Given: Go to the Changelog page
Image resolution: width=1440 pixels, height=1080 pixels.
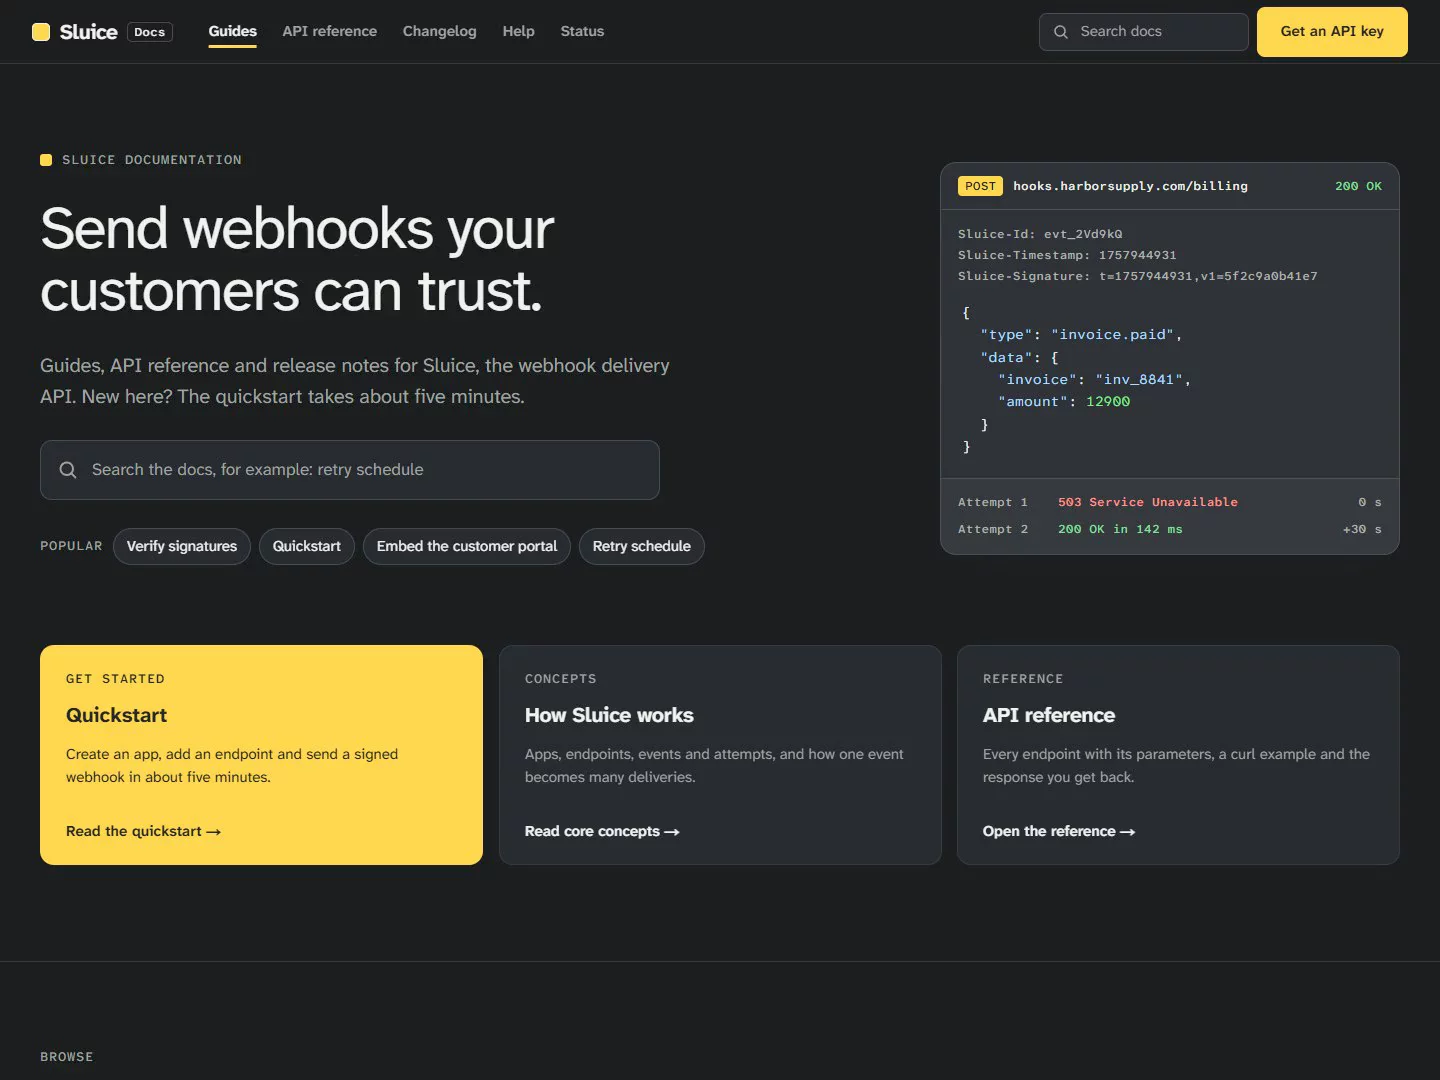Looking at the screenshot, I should [440, 31].
